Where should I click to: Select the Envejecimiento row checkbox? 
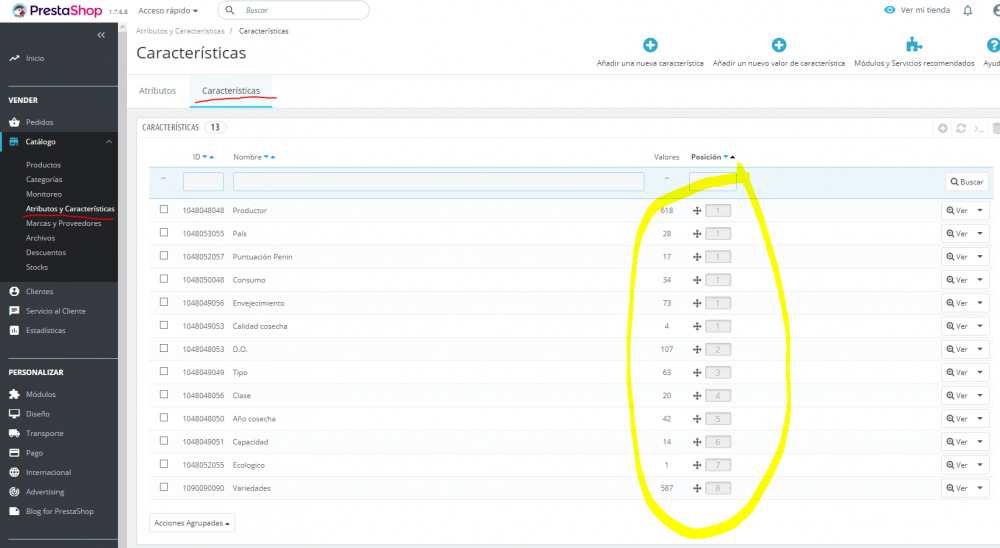click(x=164, y=302)
